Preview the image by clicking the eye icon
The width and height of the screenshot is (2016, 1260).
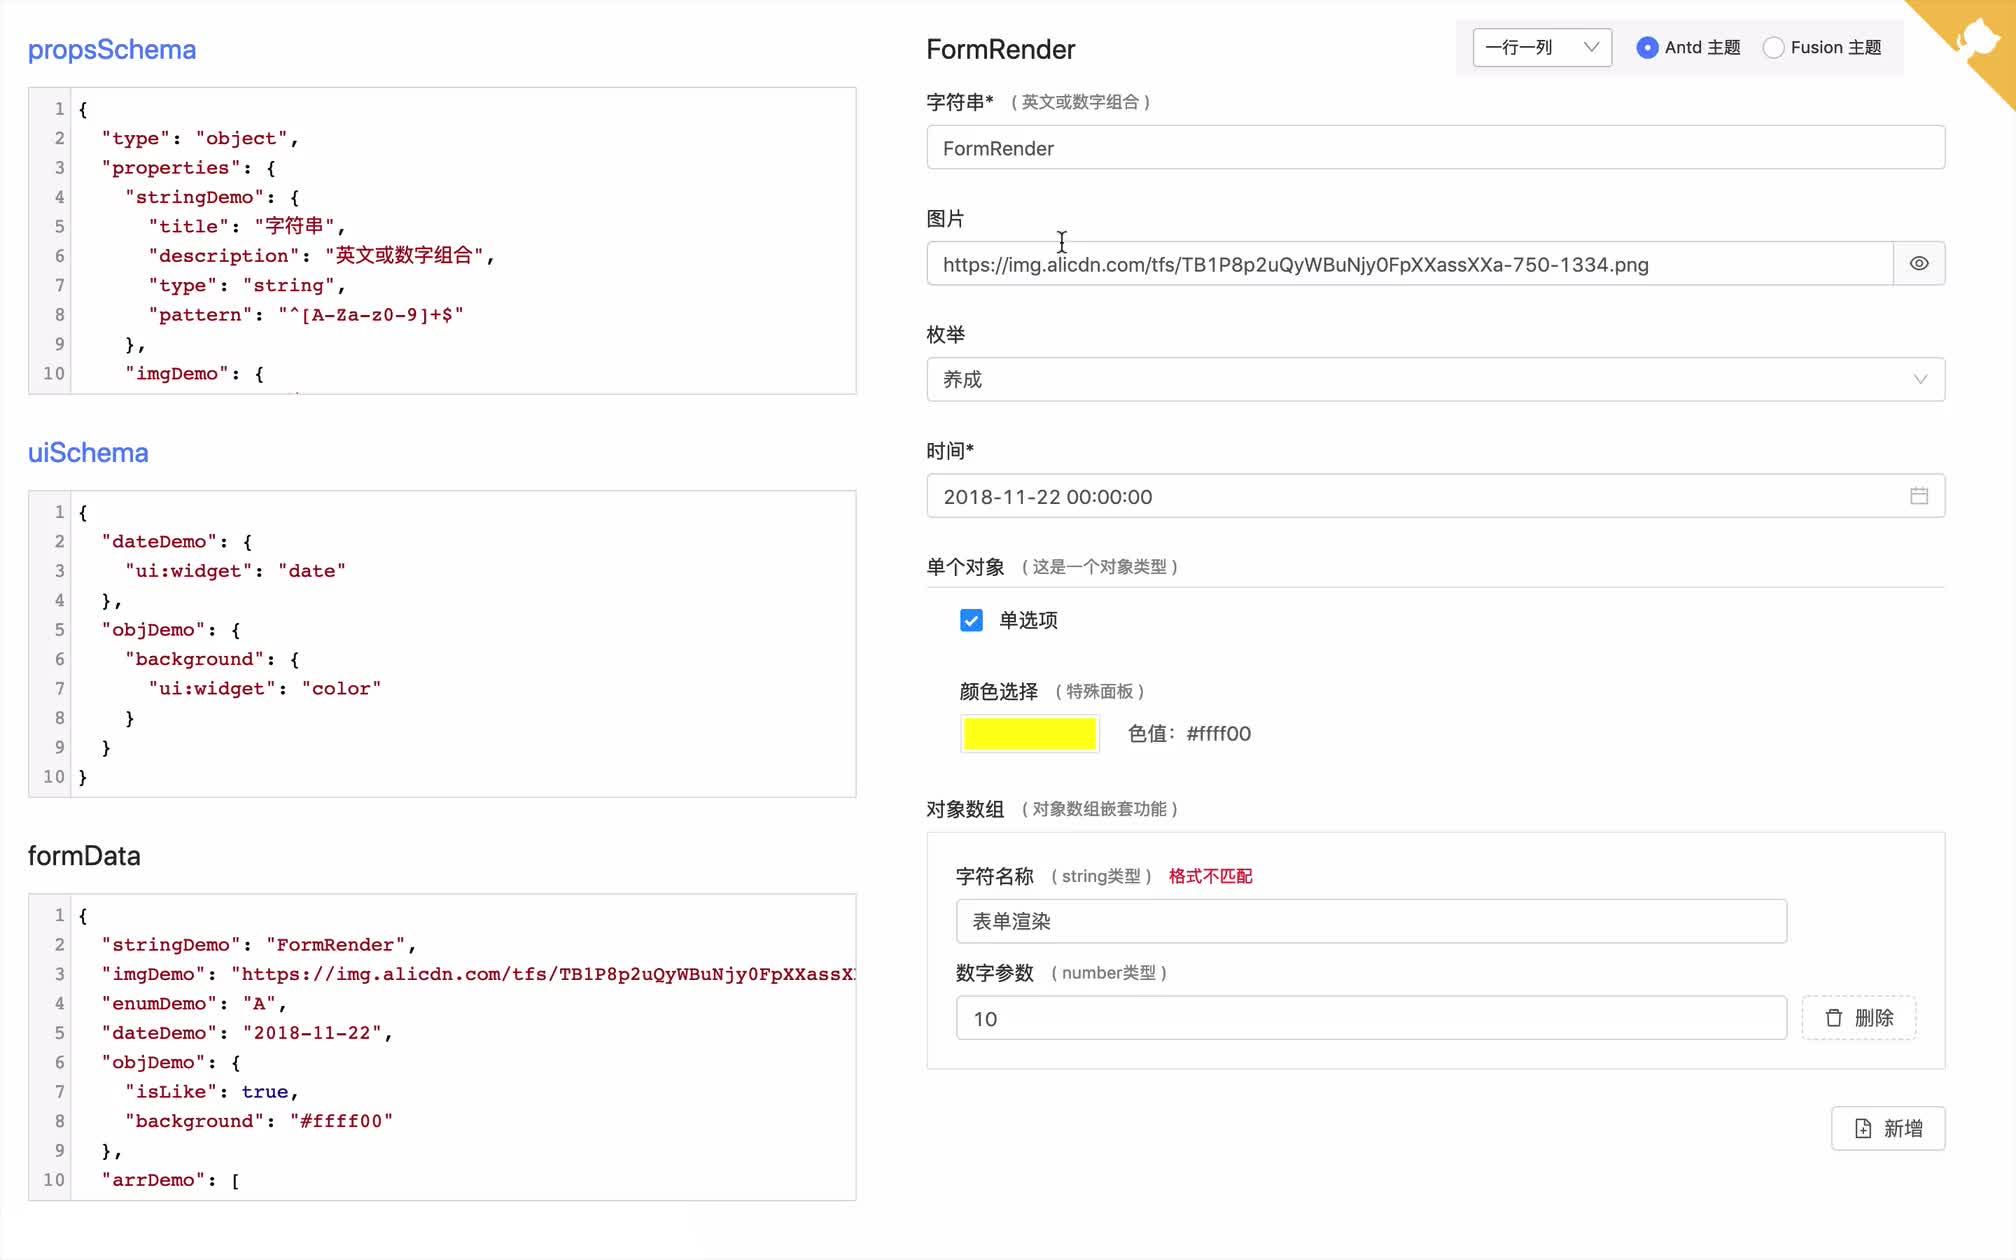coord(1918,263)
